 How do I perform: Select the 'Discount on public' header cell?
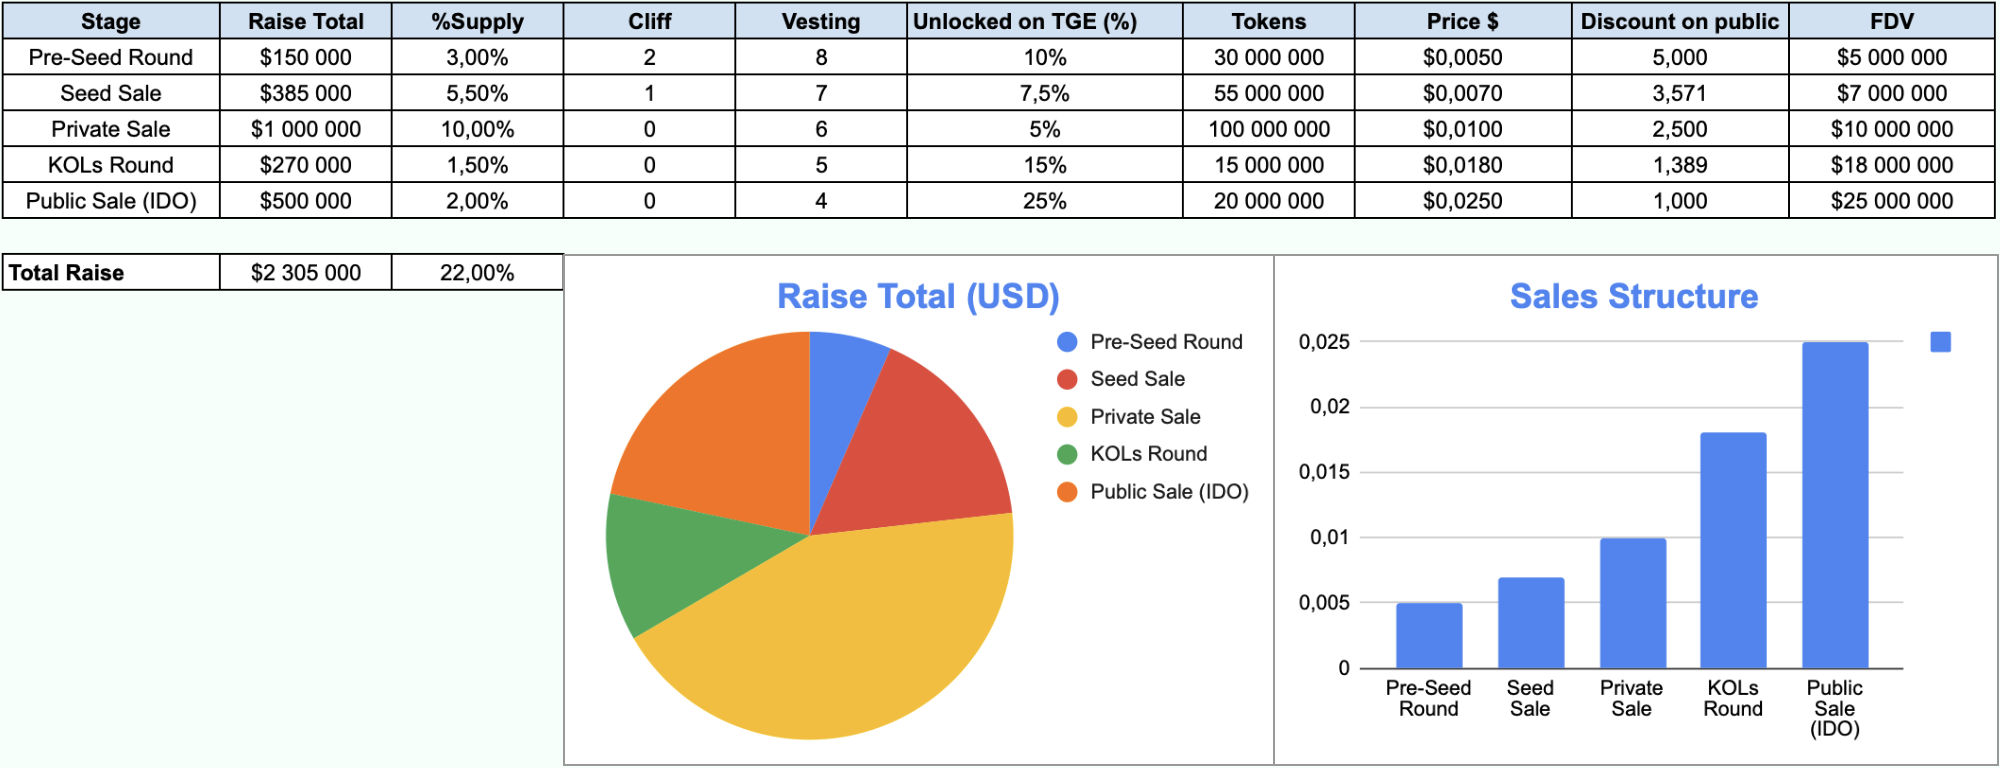(1680, 21)
